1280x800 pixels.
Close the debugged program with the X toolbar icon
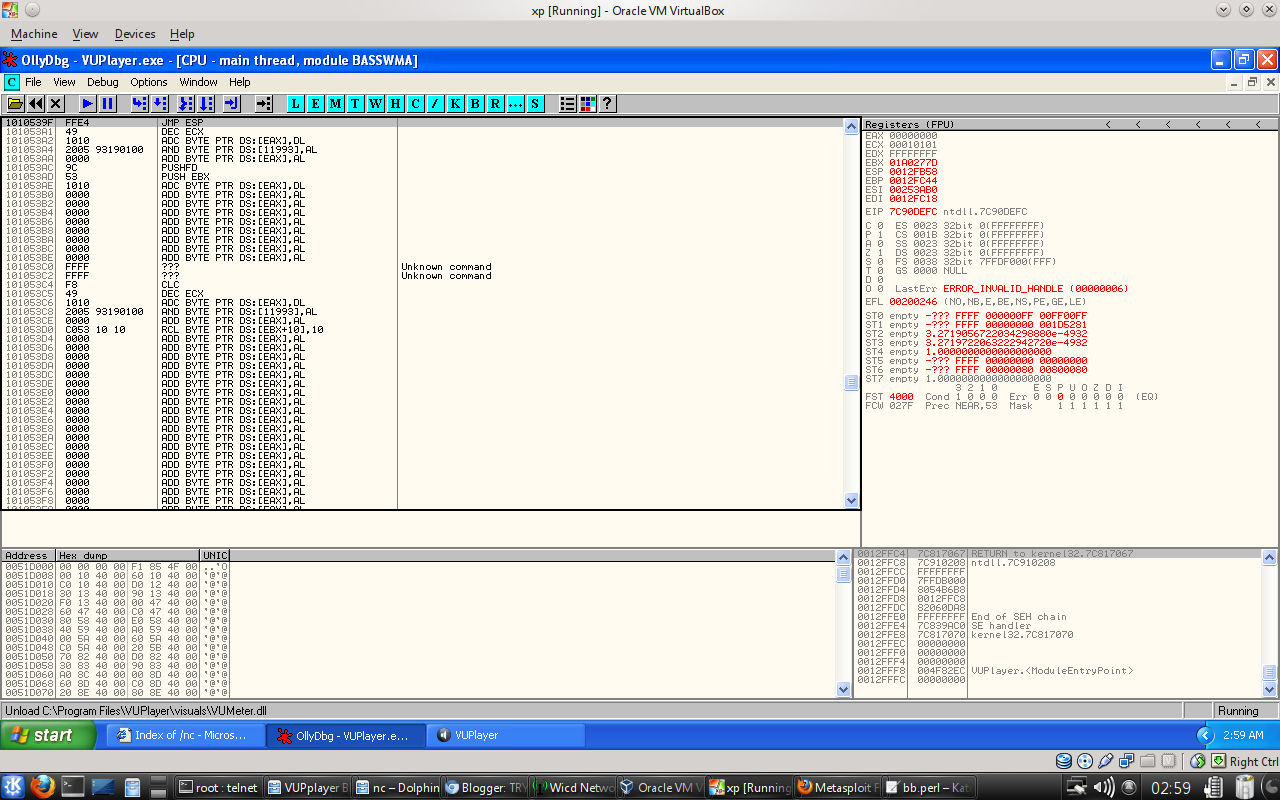[x=56, y=103]
